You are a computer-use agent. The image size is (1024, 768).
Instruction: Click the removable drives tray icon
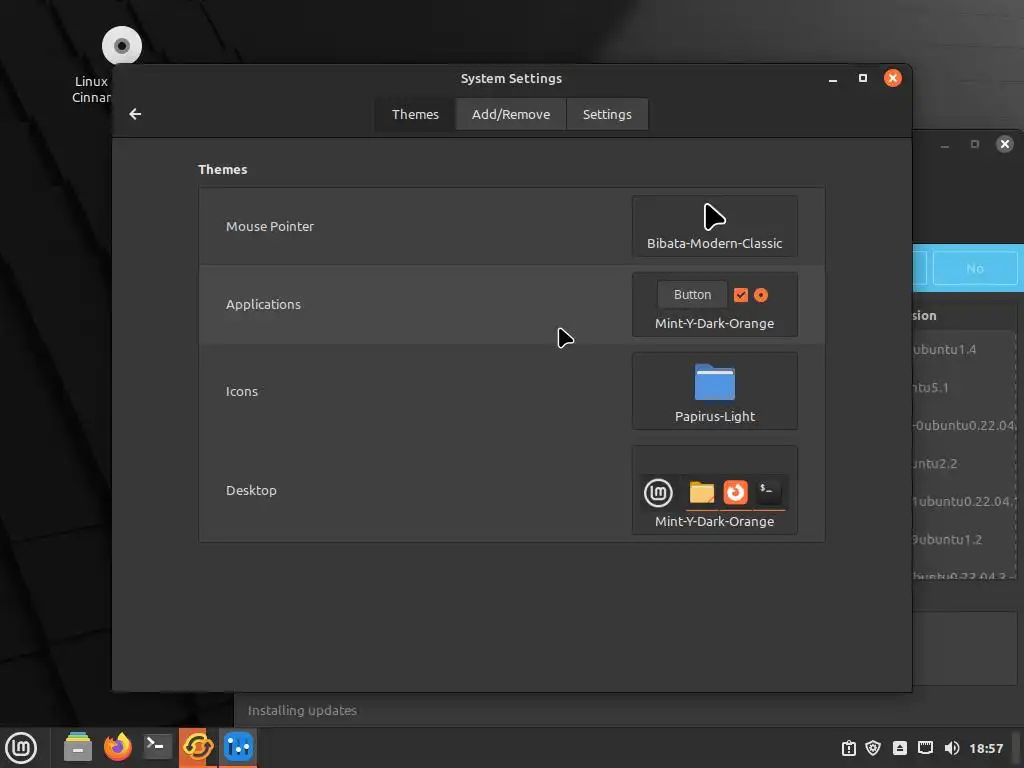coord(899,748)
